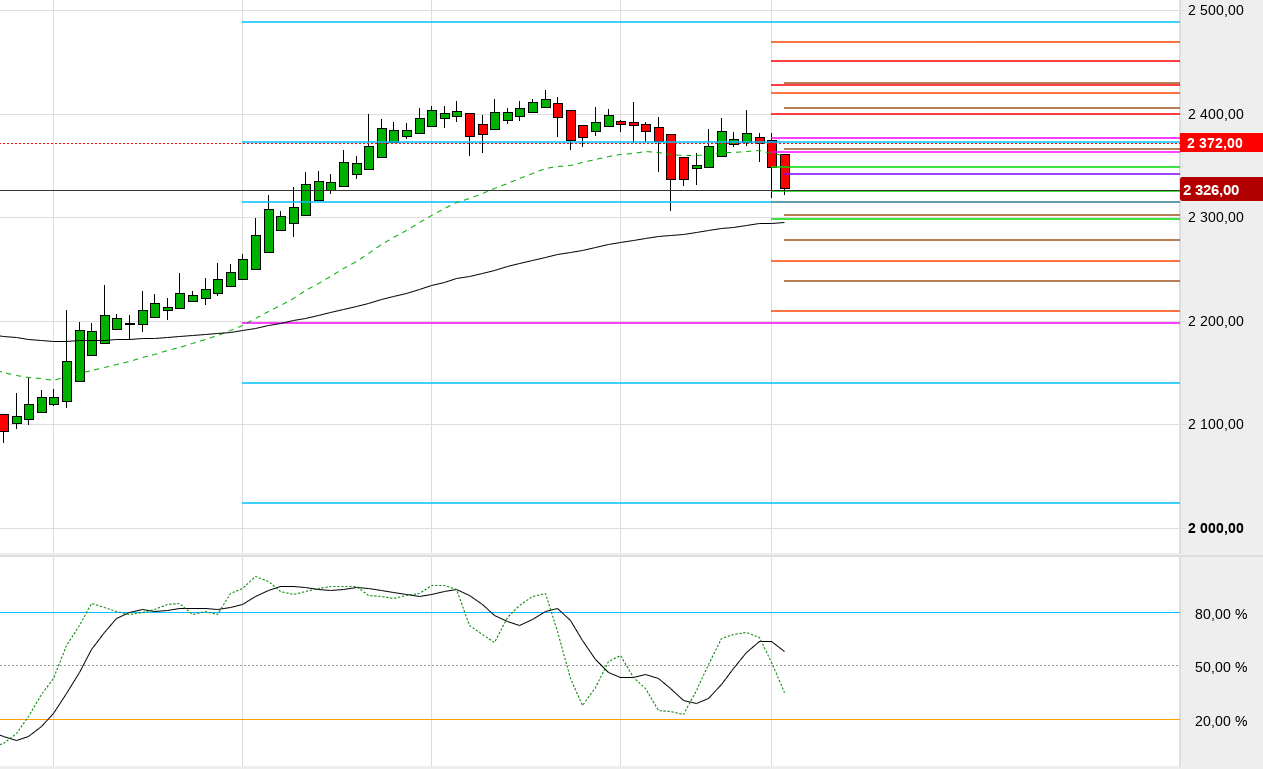The image size is (1263, 769).
Task: Click the 50,00 % oscillator label
Action: click(x=1221, y=667)
